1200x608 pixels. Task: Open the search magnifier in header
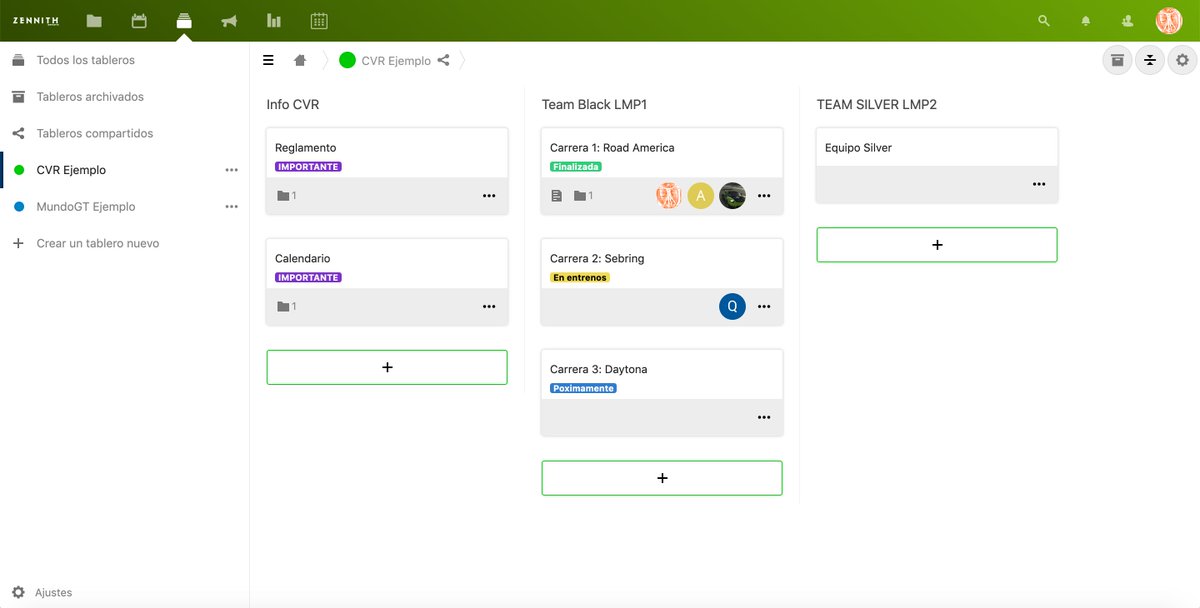(1044, 20)
